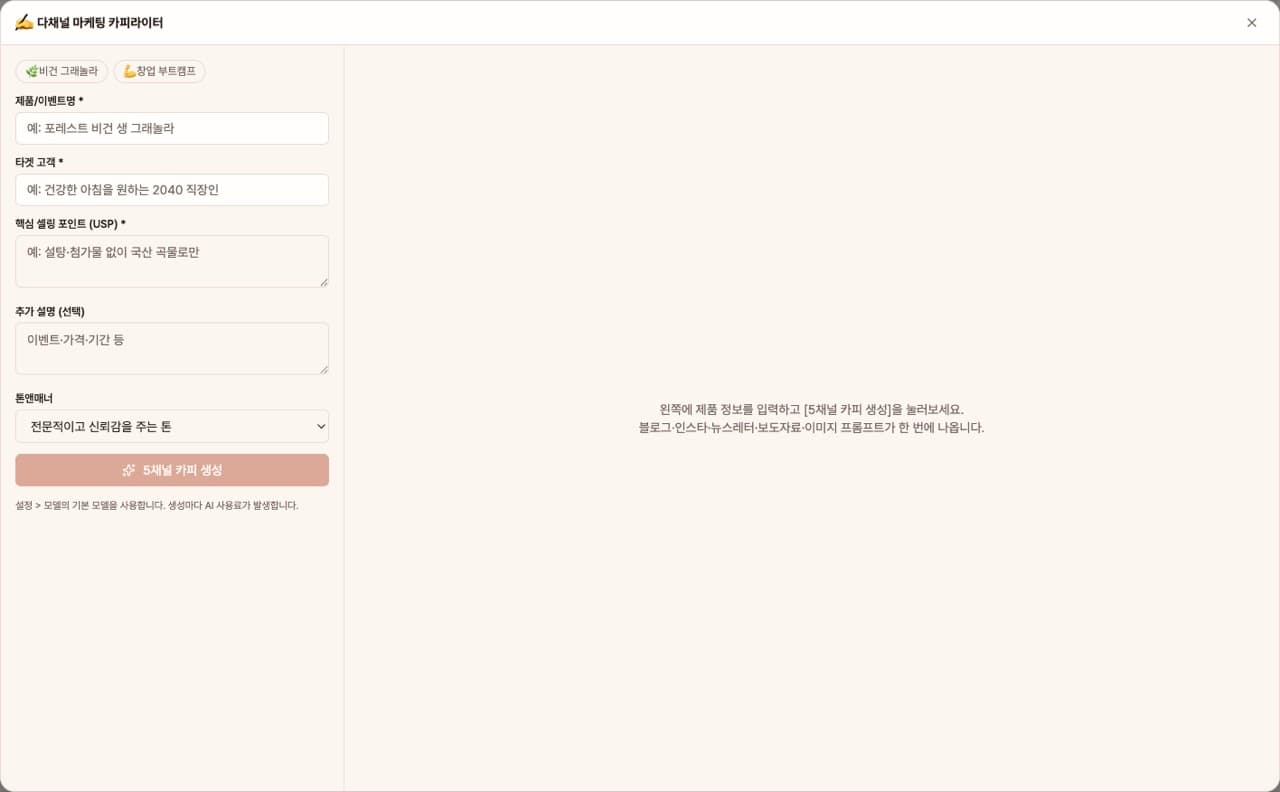
Task: Click into the 핵심 셀링 포인트 (USP) textarea
Action: pos(172,261)
